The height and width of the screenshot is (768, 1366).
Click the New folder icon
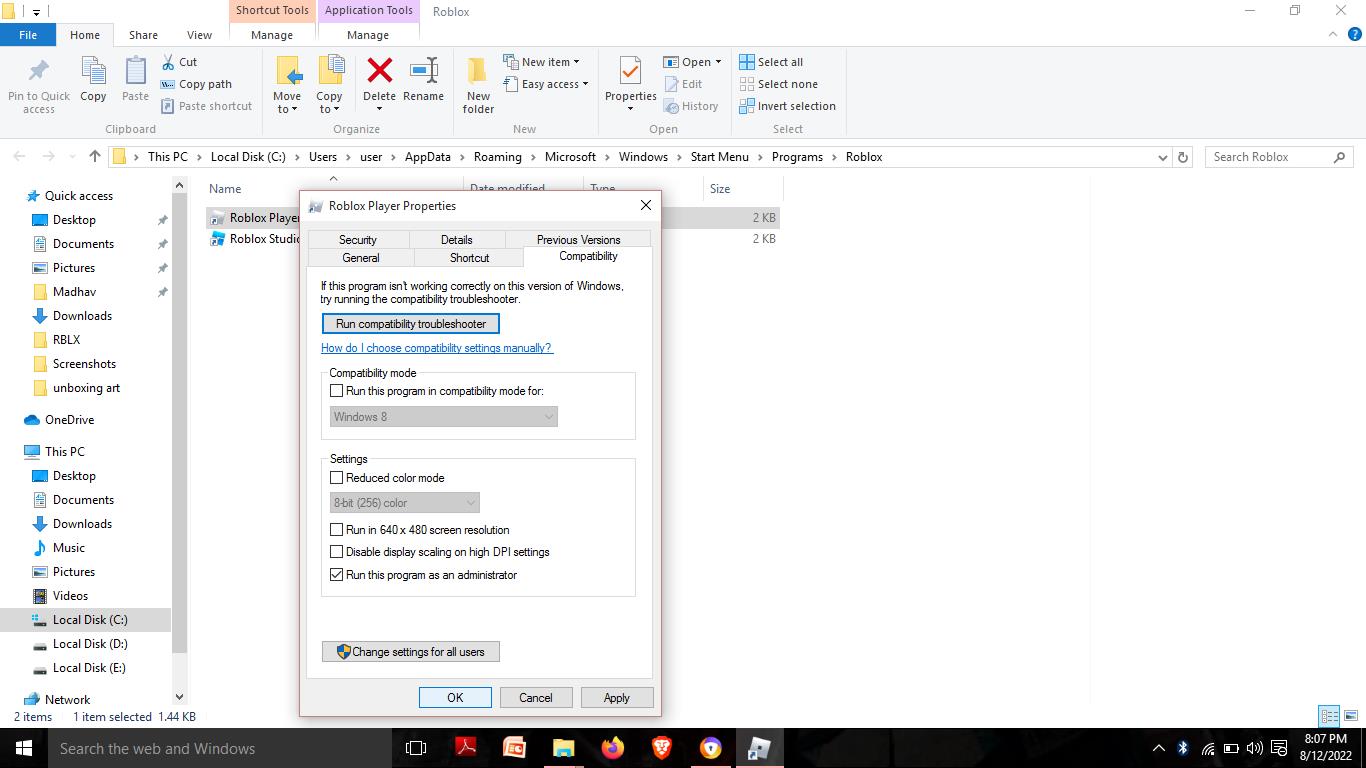[478, 72]
